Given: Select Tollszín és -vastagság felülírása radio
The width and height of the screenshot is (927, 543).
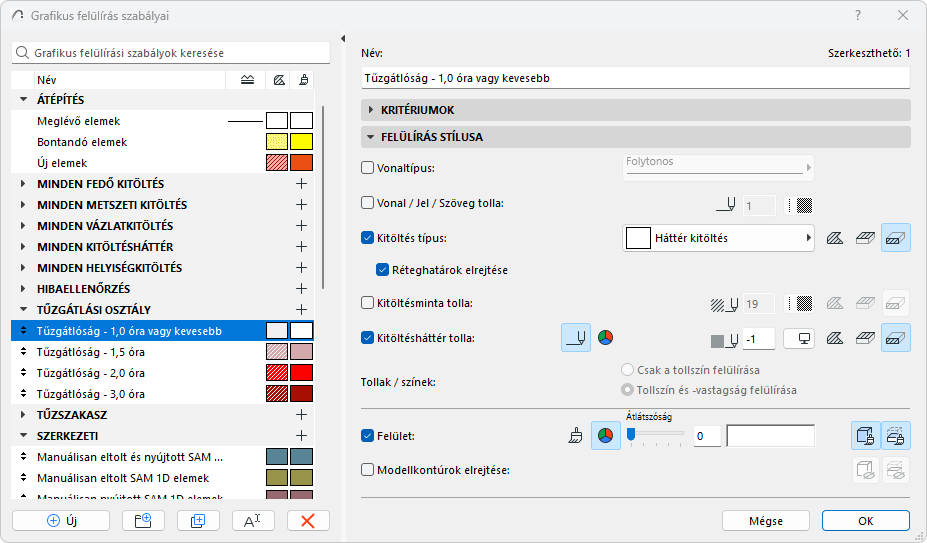Looking at the screenshot, I should pos(627,390).
